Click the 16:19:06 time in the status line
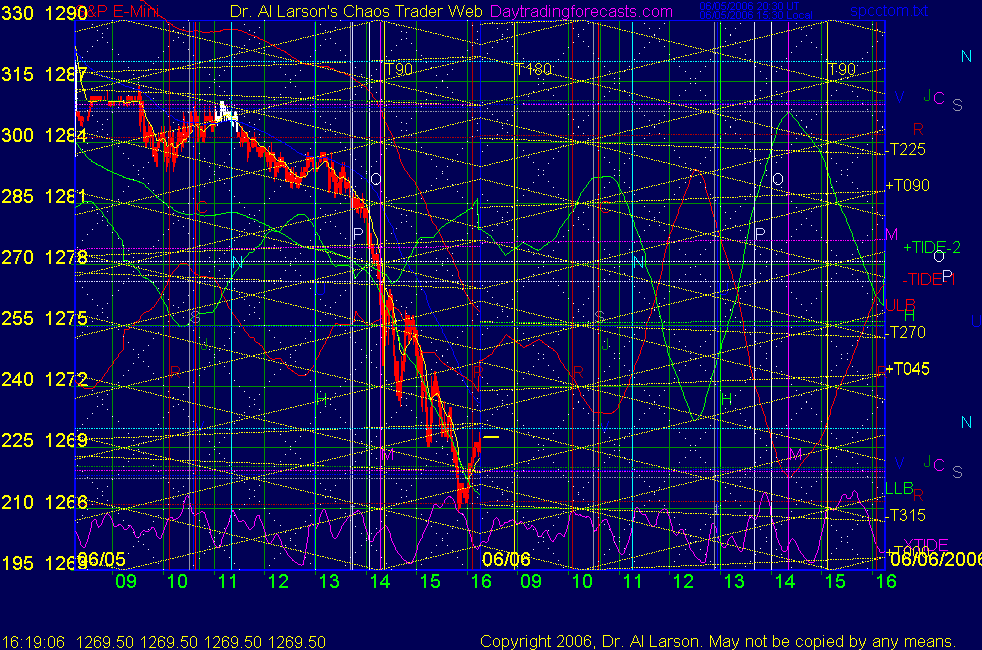The height and width of the screenshot is (650, 982). (33, 642)
